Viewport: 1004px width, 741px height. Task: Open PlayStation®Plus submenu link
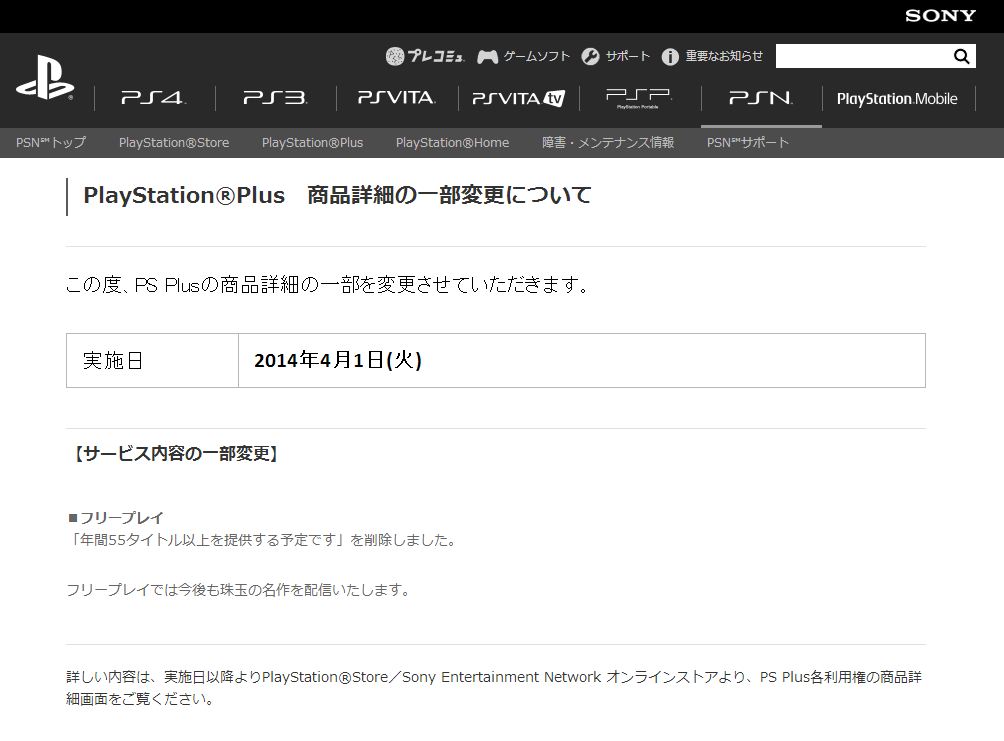pos(312,142)
